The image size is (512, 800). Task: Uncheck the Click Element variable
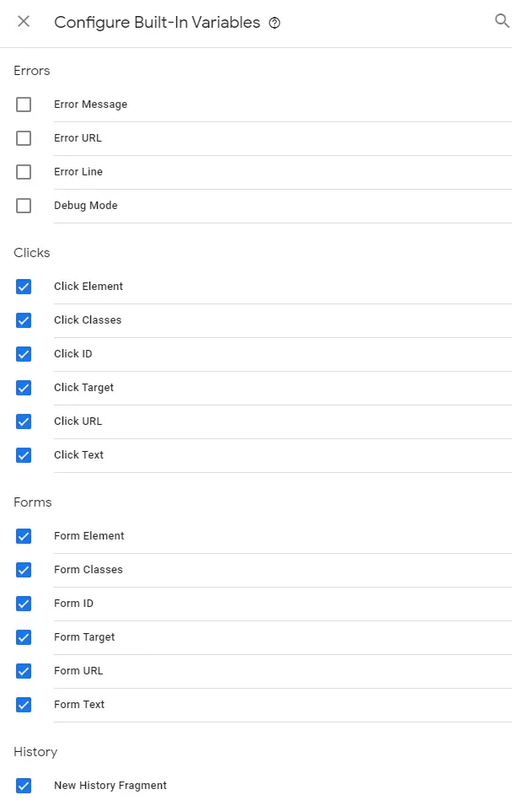point(23,287)
